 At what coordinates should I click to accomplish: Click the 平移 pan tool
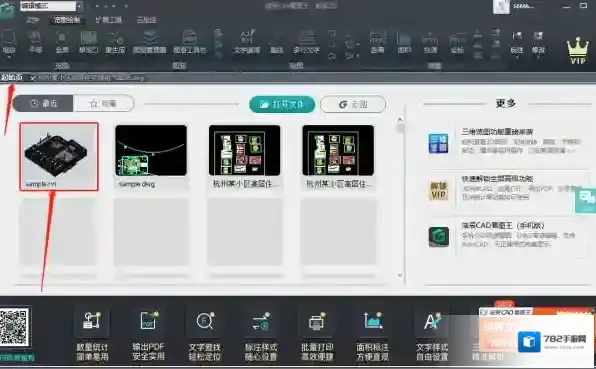coord(35,42)
